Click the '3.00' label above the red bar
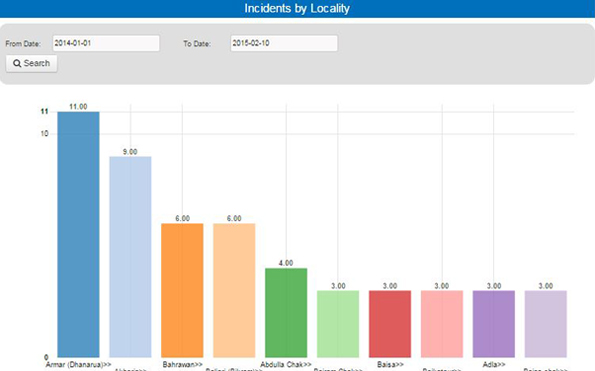595x371 pixels. [390, 286]
